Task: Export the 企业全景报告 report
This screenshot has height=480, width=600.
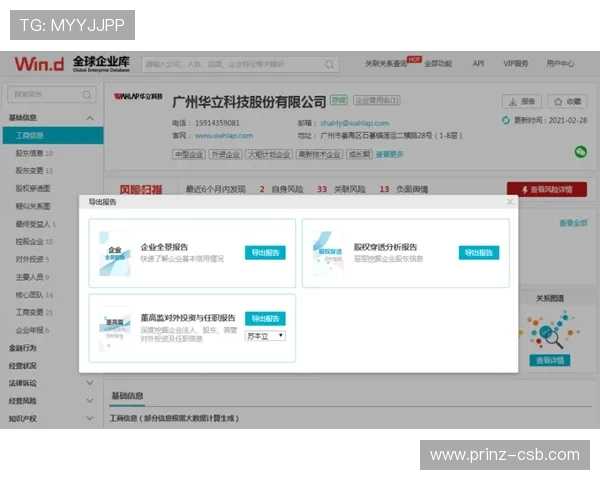Action: [x=265, y=253]
